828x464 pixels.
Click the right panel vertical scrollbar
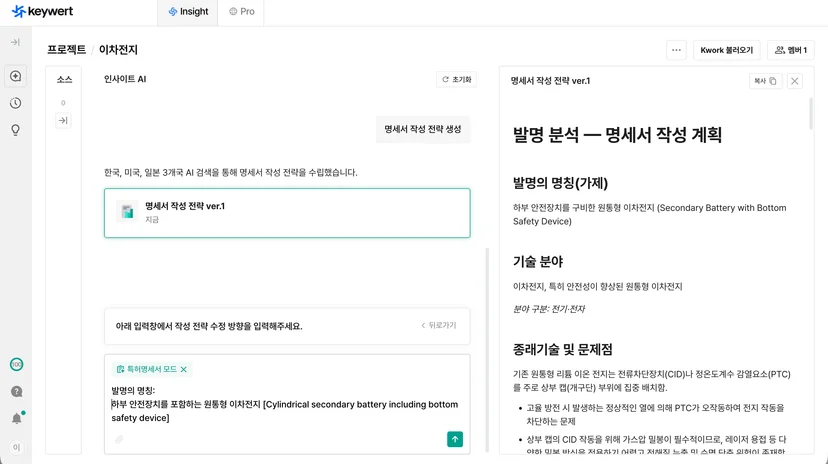click(x=811, y=113)
